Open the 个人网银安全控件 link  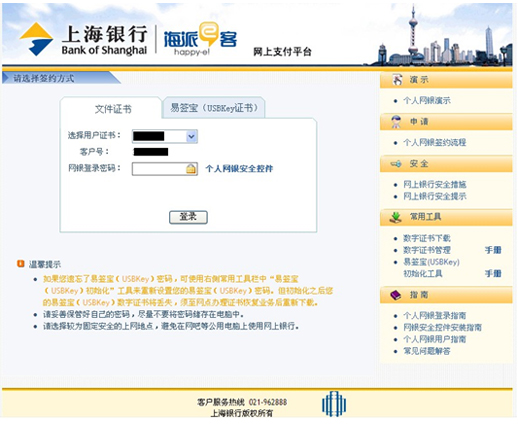pos(239,169)
